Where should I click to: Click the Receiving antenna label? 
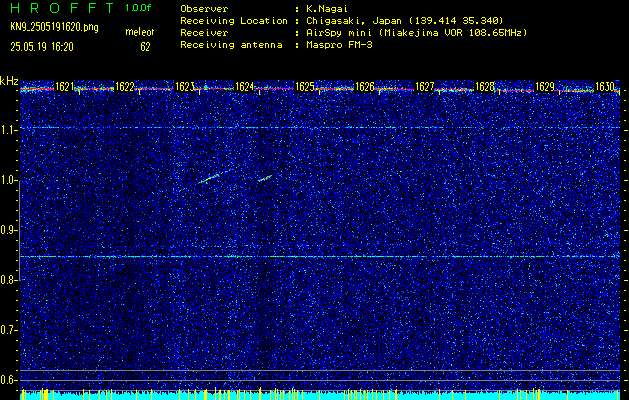(x=231, y=45)
